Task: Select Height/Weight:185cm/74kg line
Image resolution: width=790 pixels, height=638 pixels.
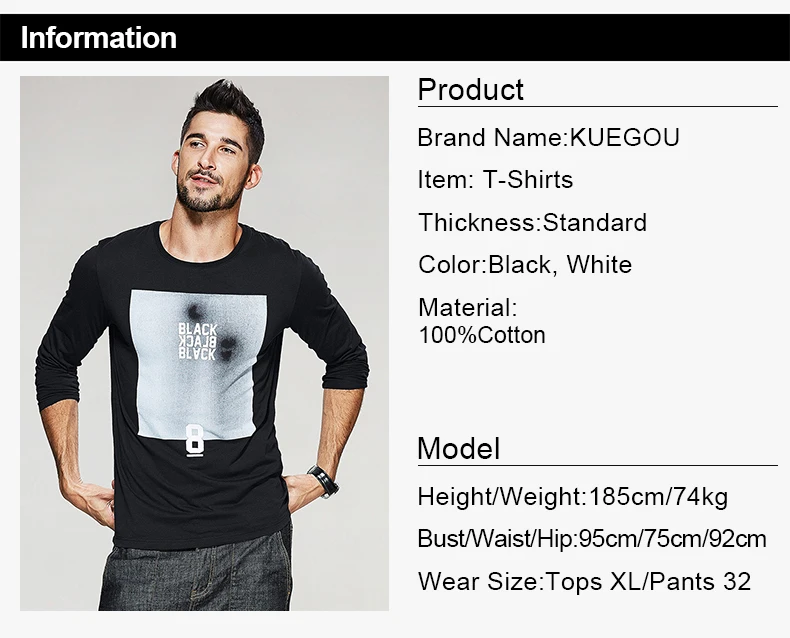Action: click(573, 497)
